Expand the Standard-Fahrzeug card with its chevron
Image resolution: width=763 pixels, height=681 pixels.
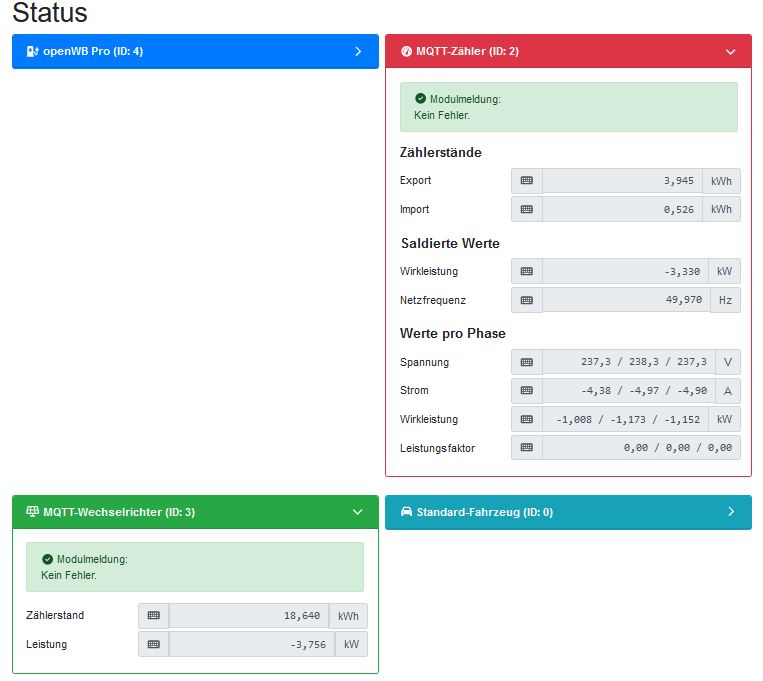731,512
